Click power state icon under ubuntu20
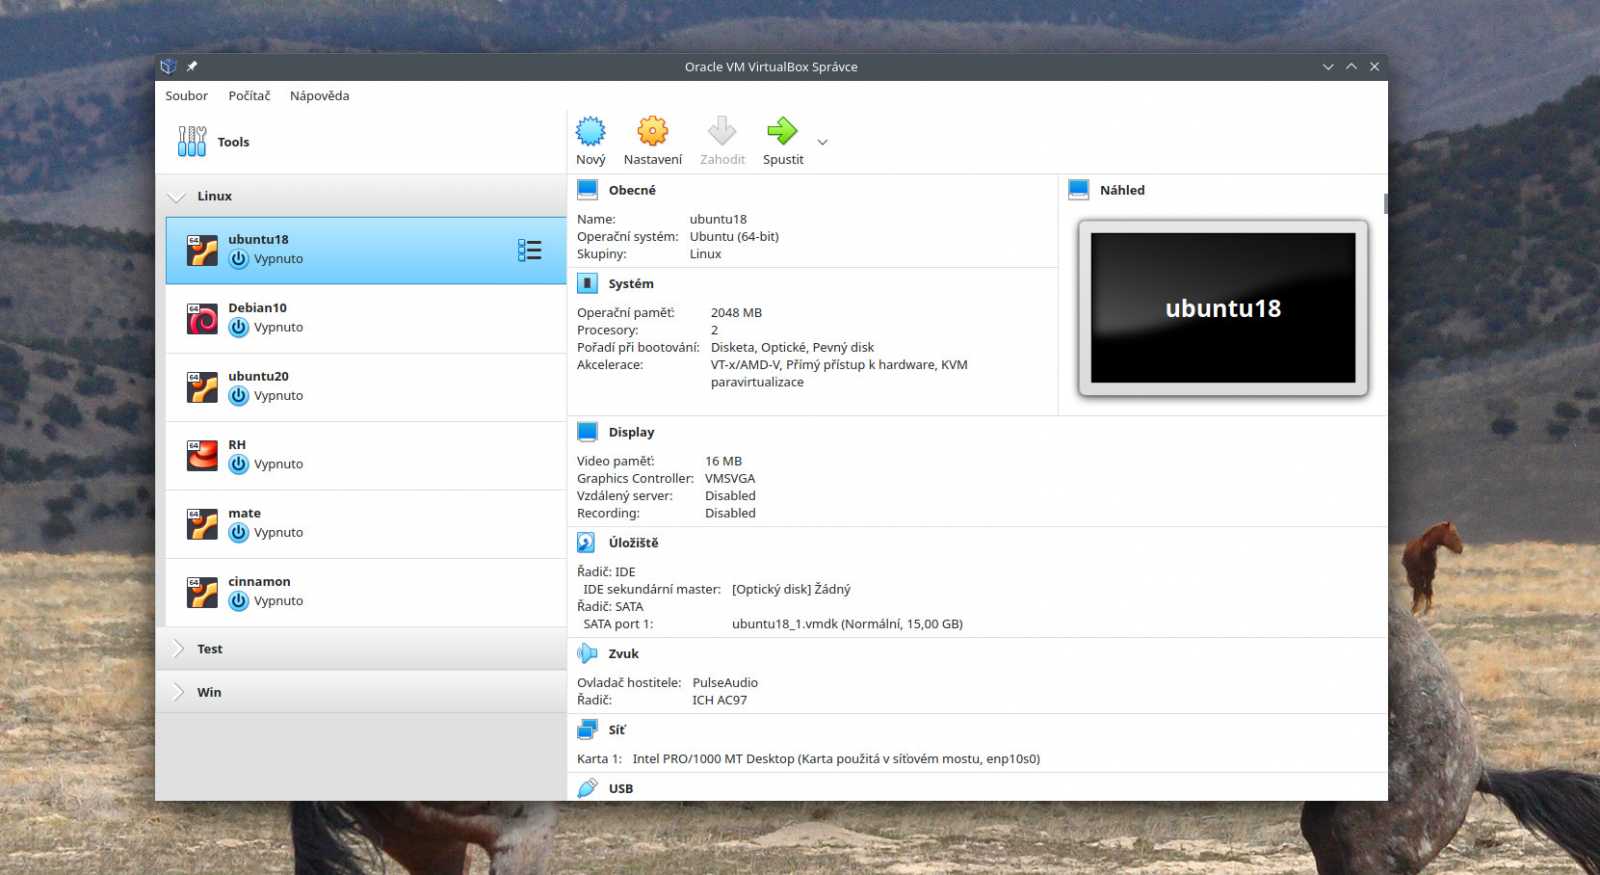The height and width of the screenshot is (875, 1600). [238, 396]
